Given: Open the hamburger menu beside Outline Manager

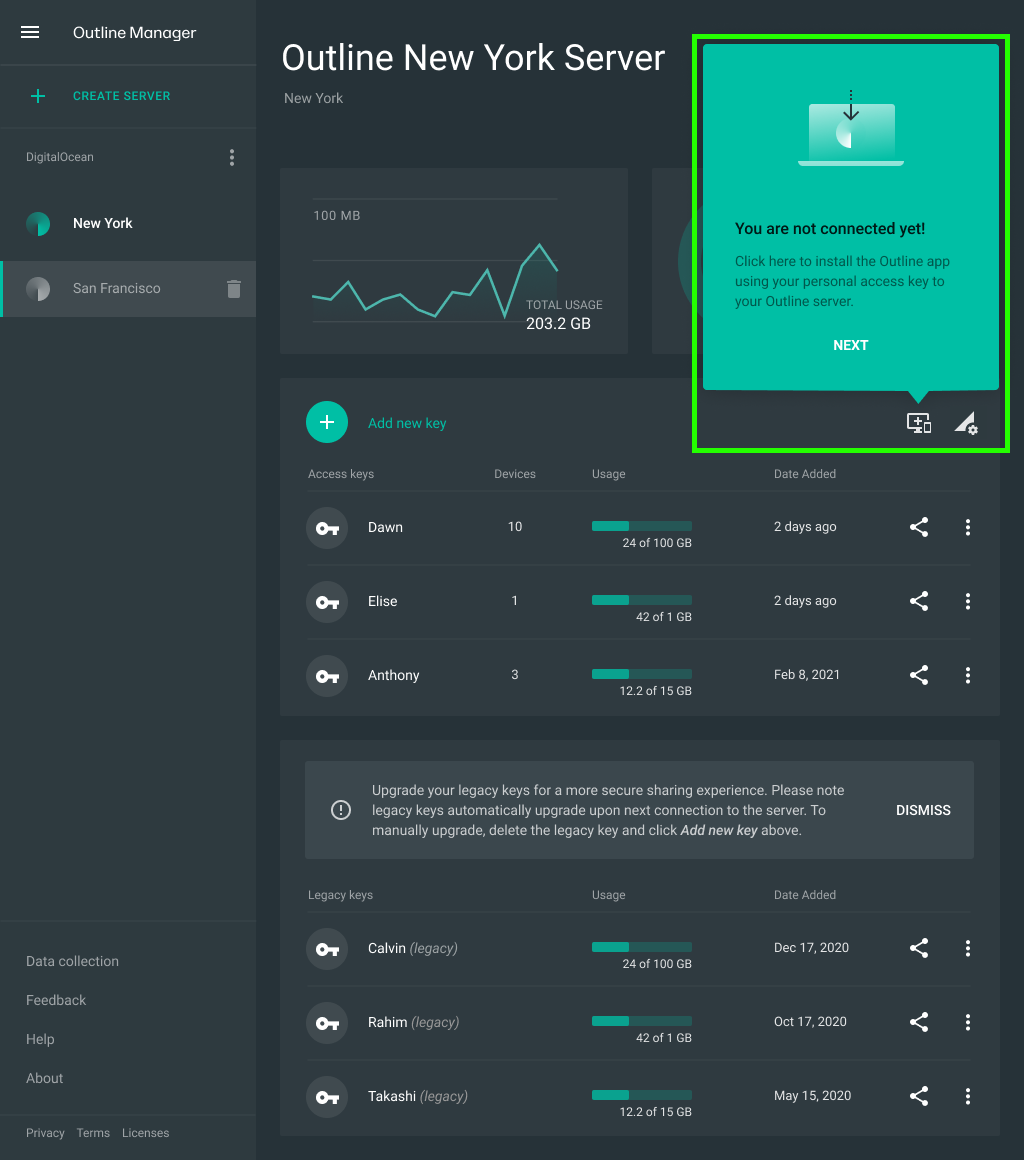Looking at the screenshot, I should tap(30, 33).
